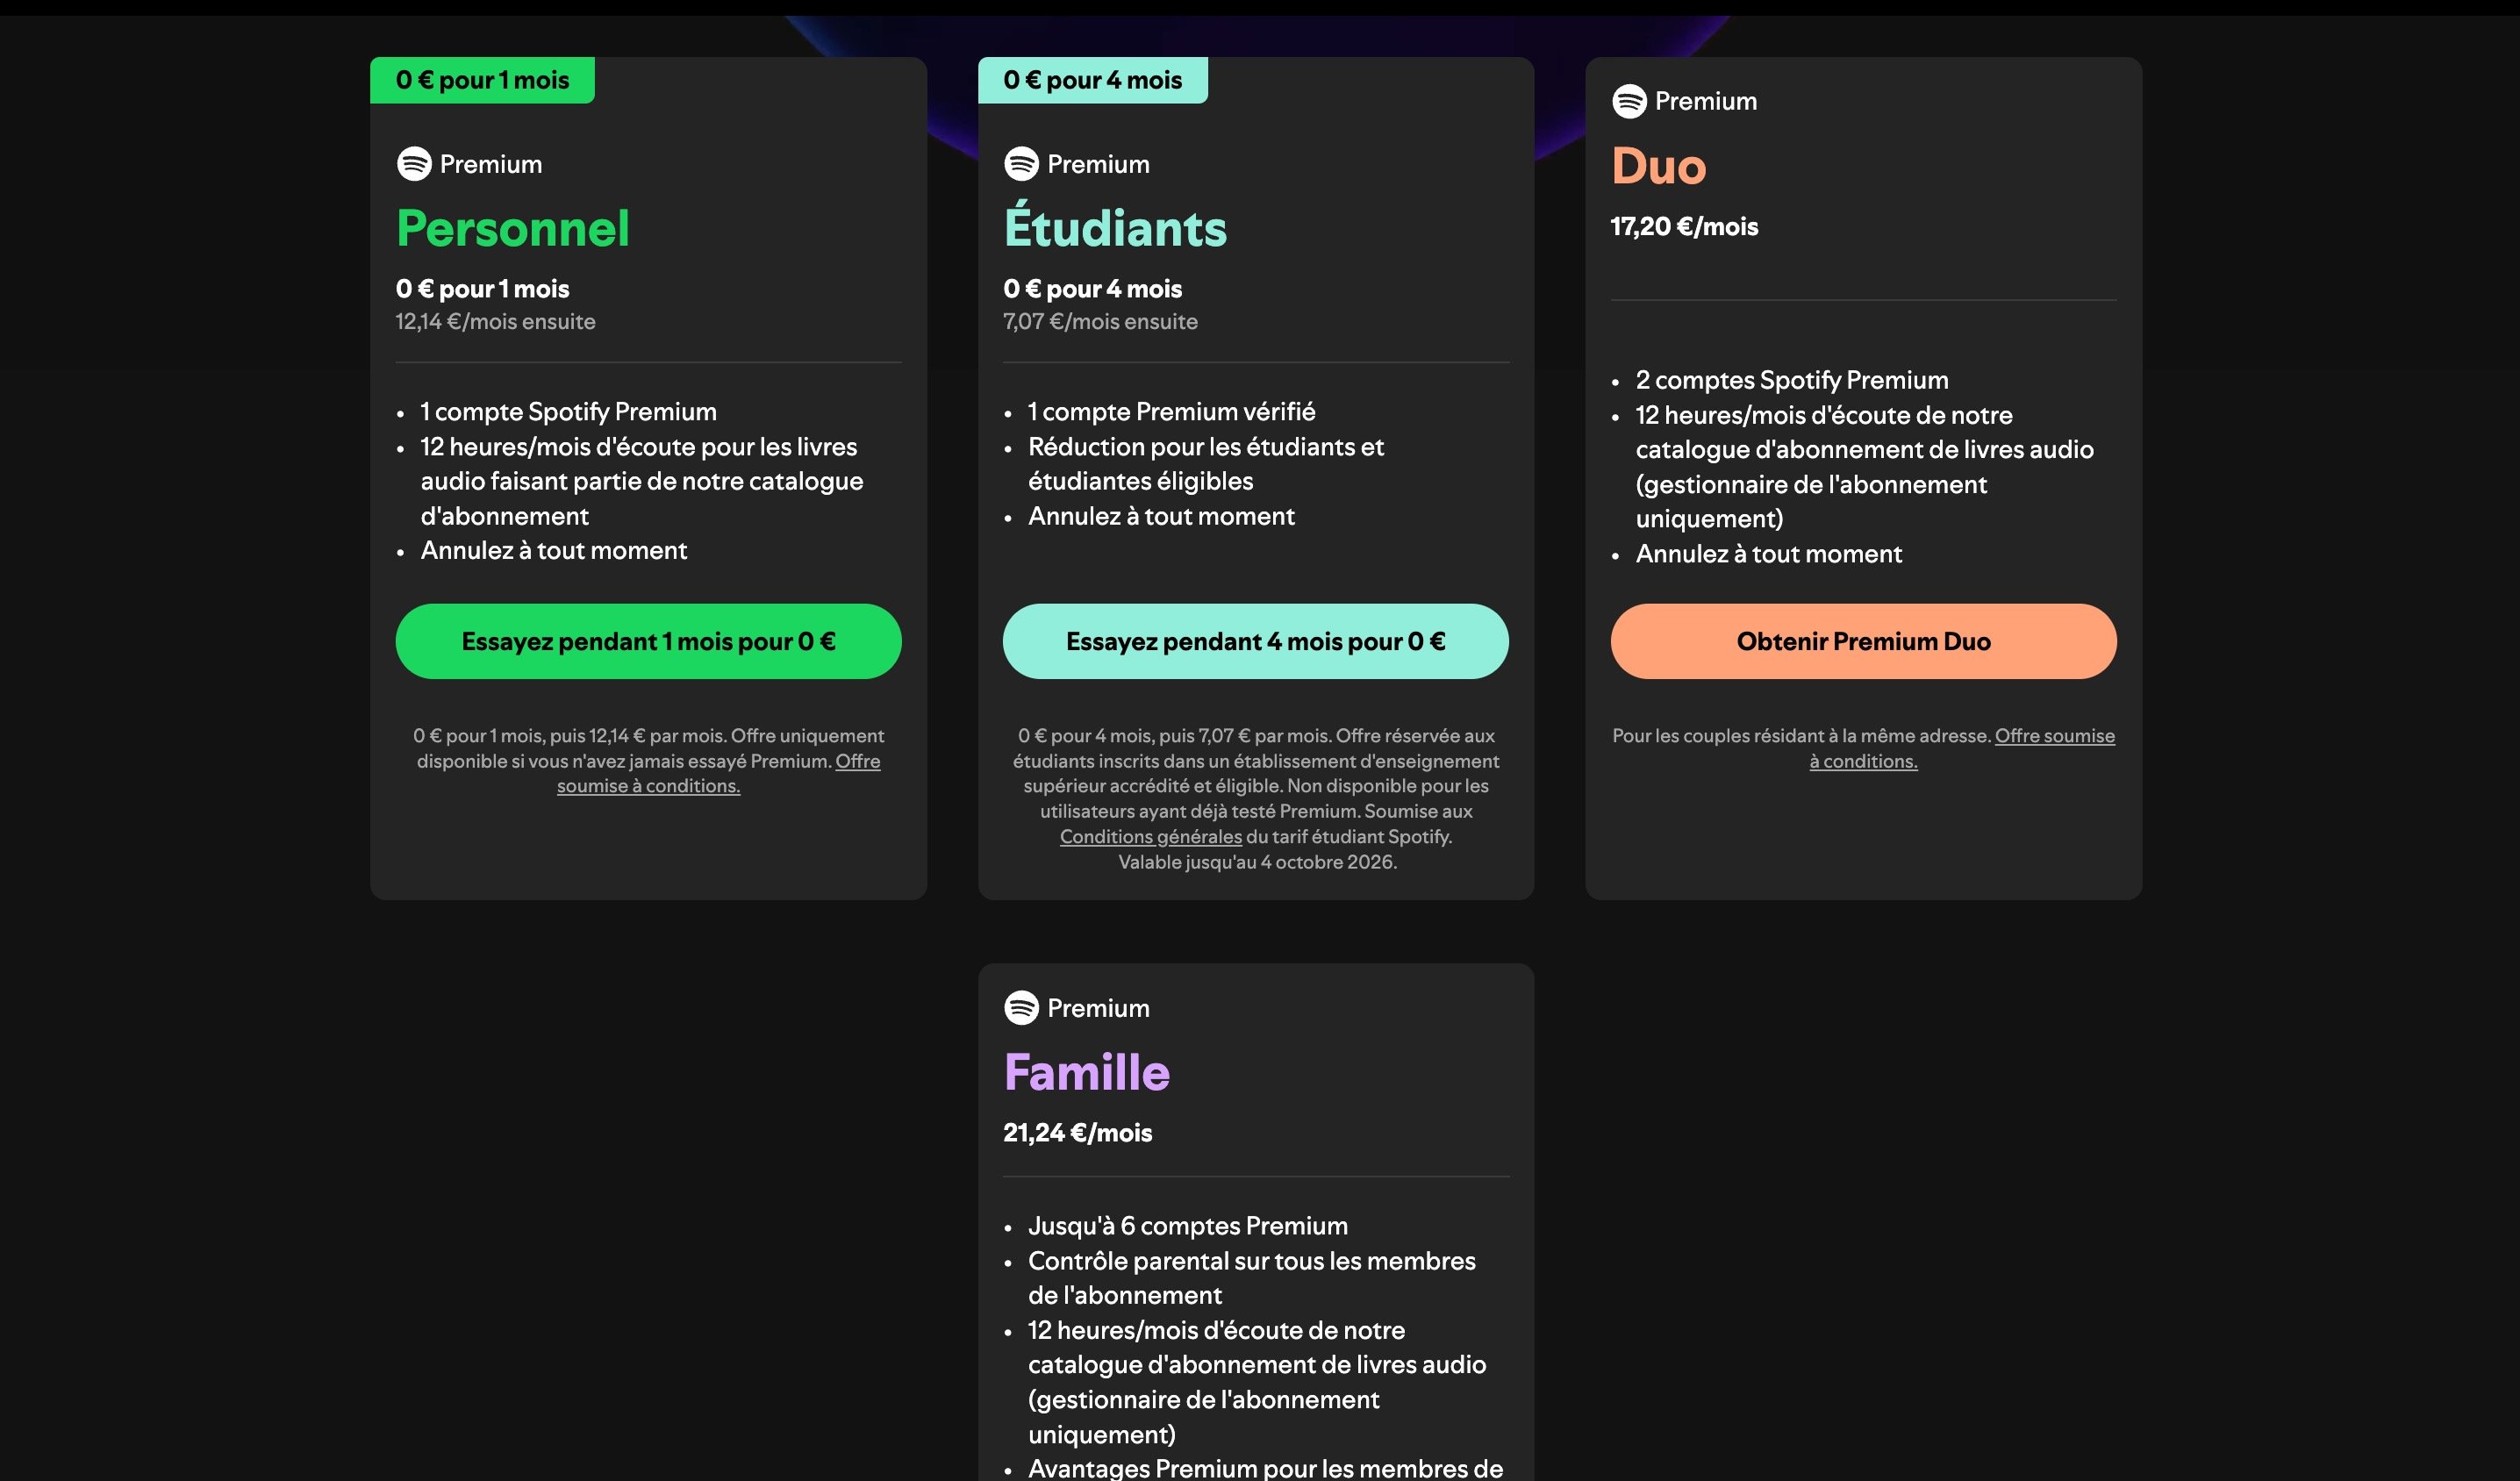Click 'Pour les couples résidant à la même adresse'
The image size is (2520, 1481).
[1801, 735]
